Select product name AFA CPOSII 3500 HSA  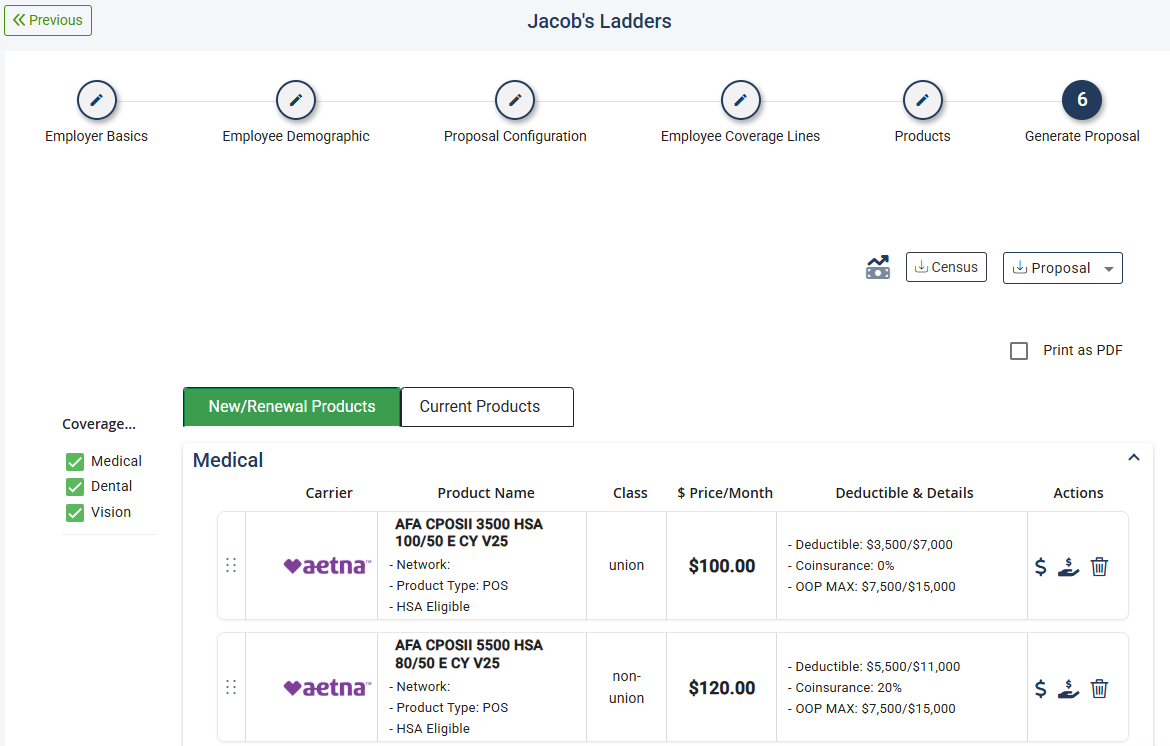click(x=469, y=533)
